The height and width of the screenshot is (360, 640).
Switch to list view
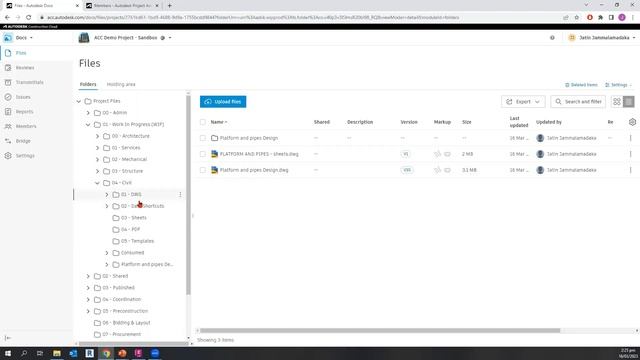629,102
